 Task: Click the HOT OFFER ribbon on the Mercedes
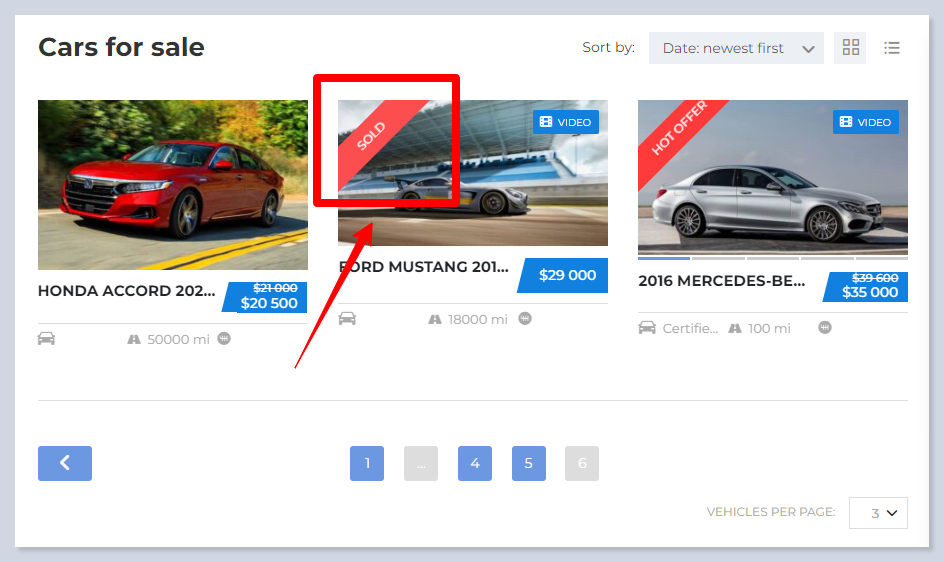[x=678, y=128]
